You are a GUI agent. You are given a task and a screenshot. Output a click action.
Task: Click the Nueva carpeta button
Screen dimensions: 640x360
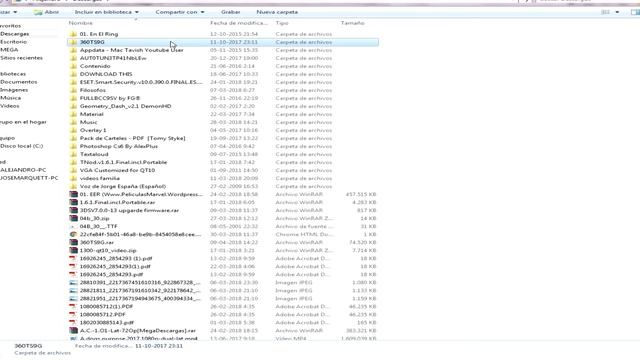[277, 12]
